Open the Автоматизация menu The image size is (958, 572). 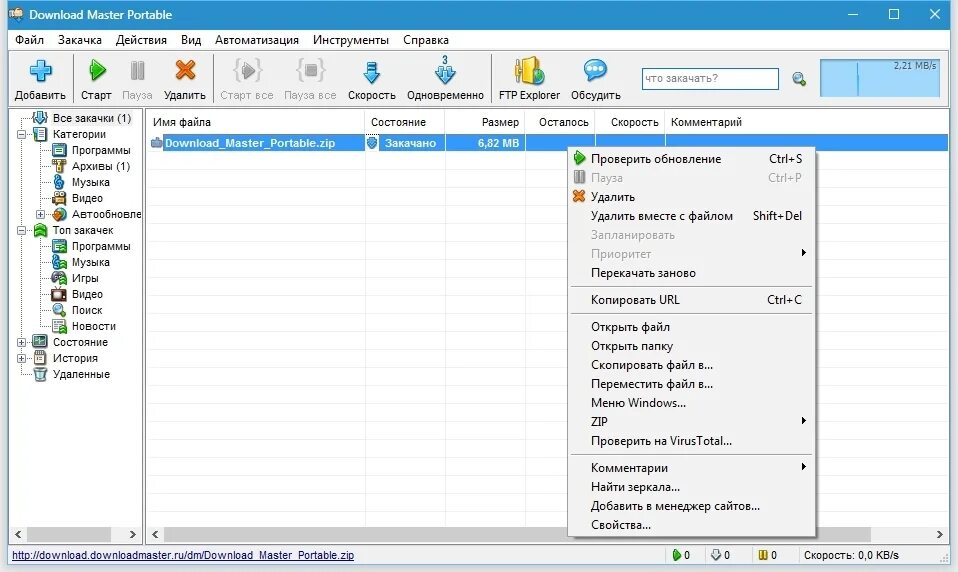tap(257, 40)
